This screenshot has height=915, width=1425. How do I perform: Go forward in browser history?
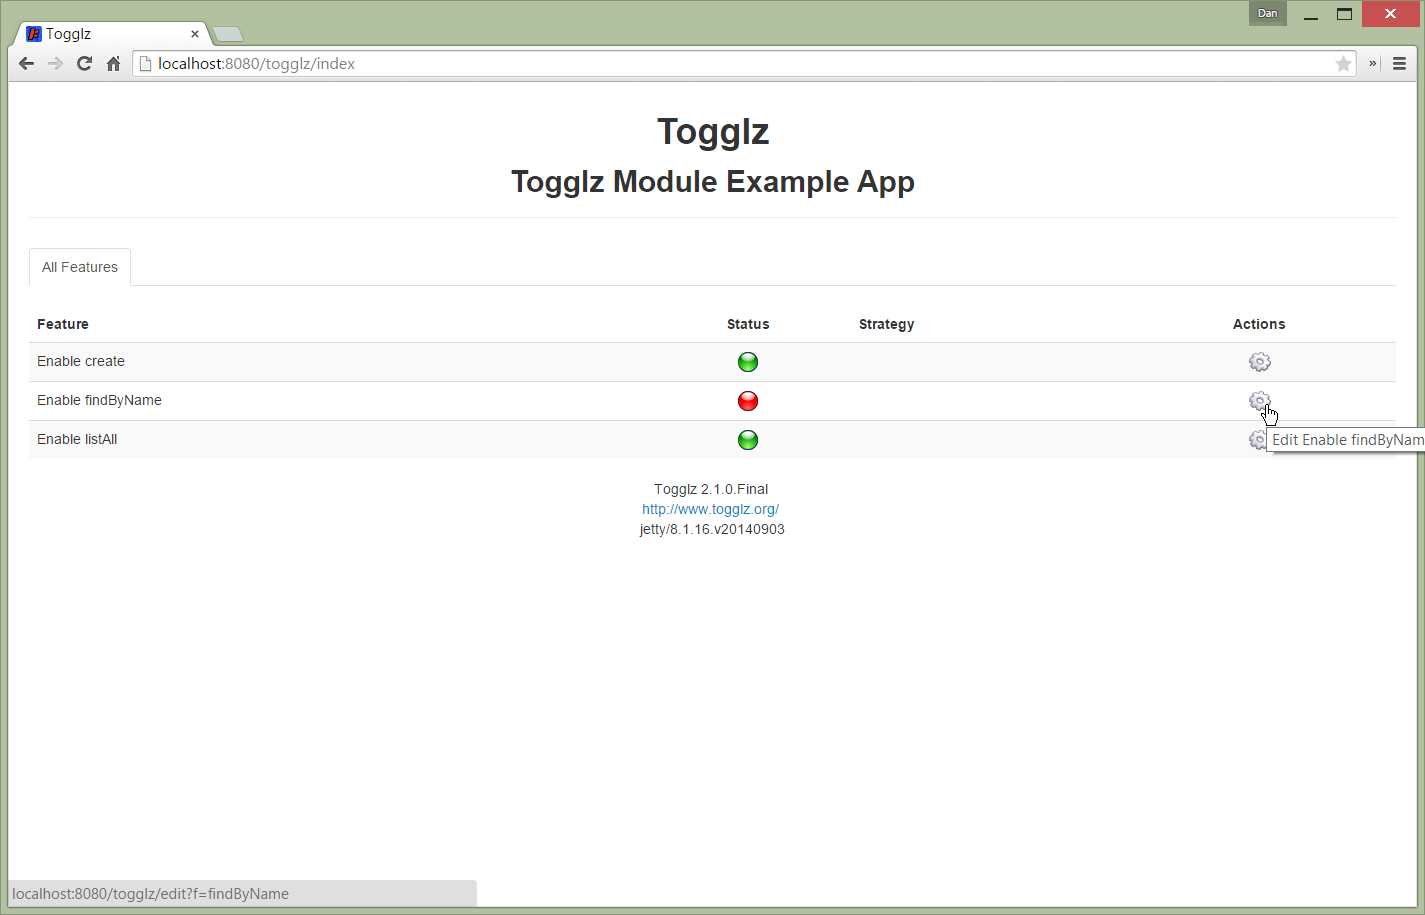[x=55, y=64]
